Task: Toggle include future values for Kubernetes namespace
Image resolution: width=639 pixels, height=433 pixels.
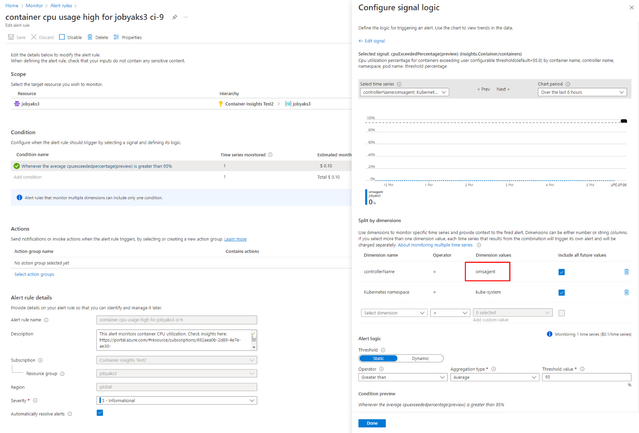Action: 562,292
